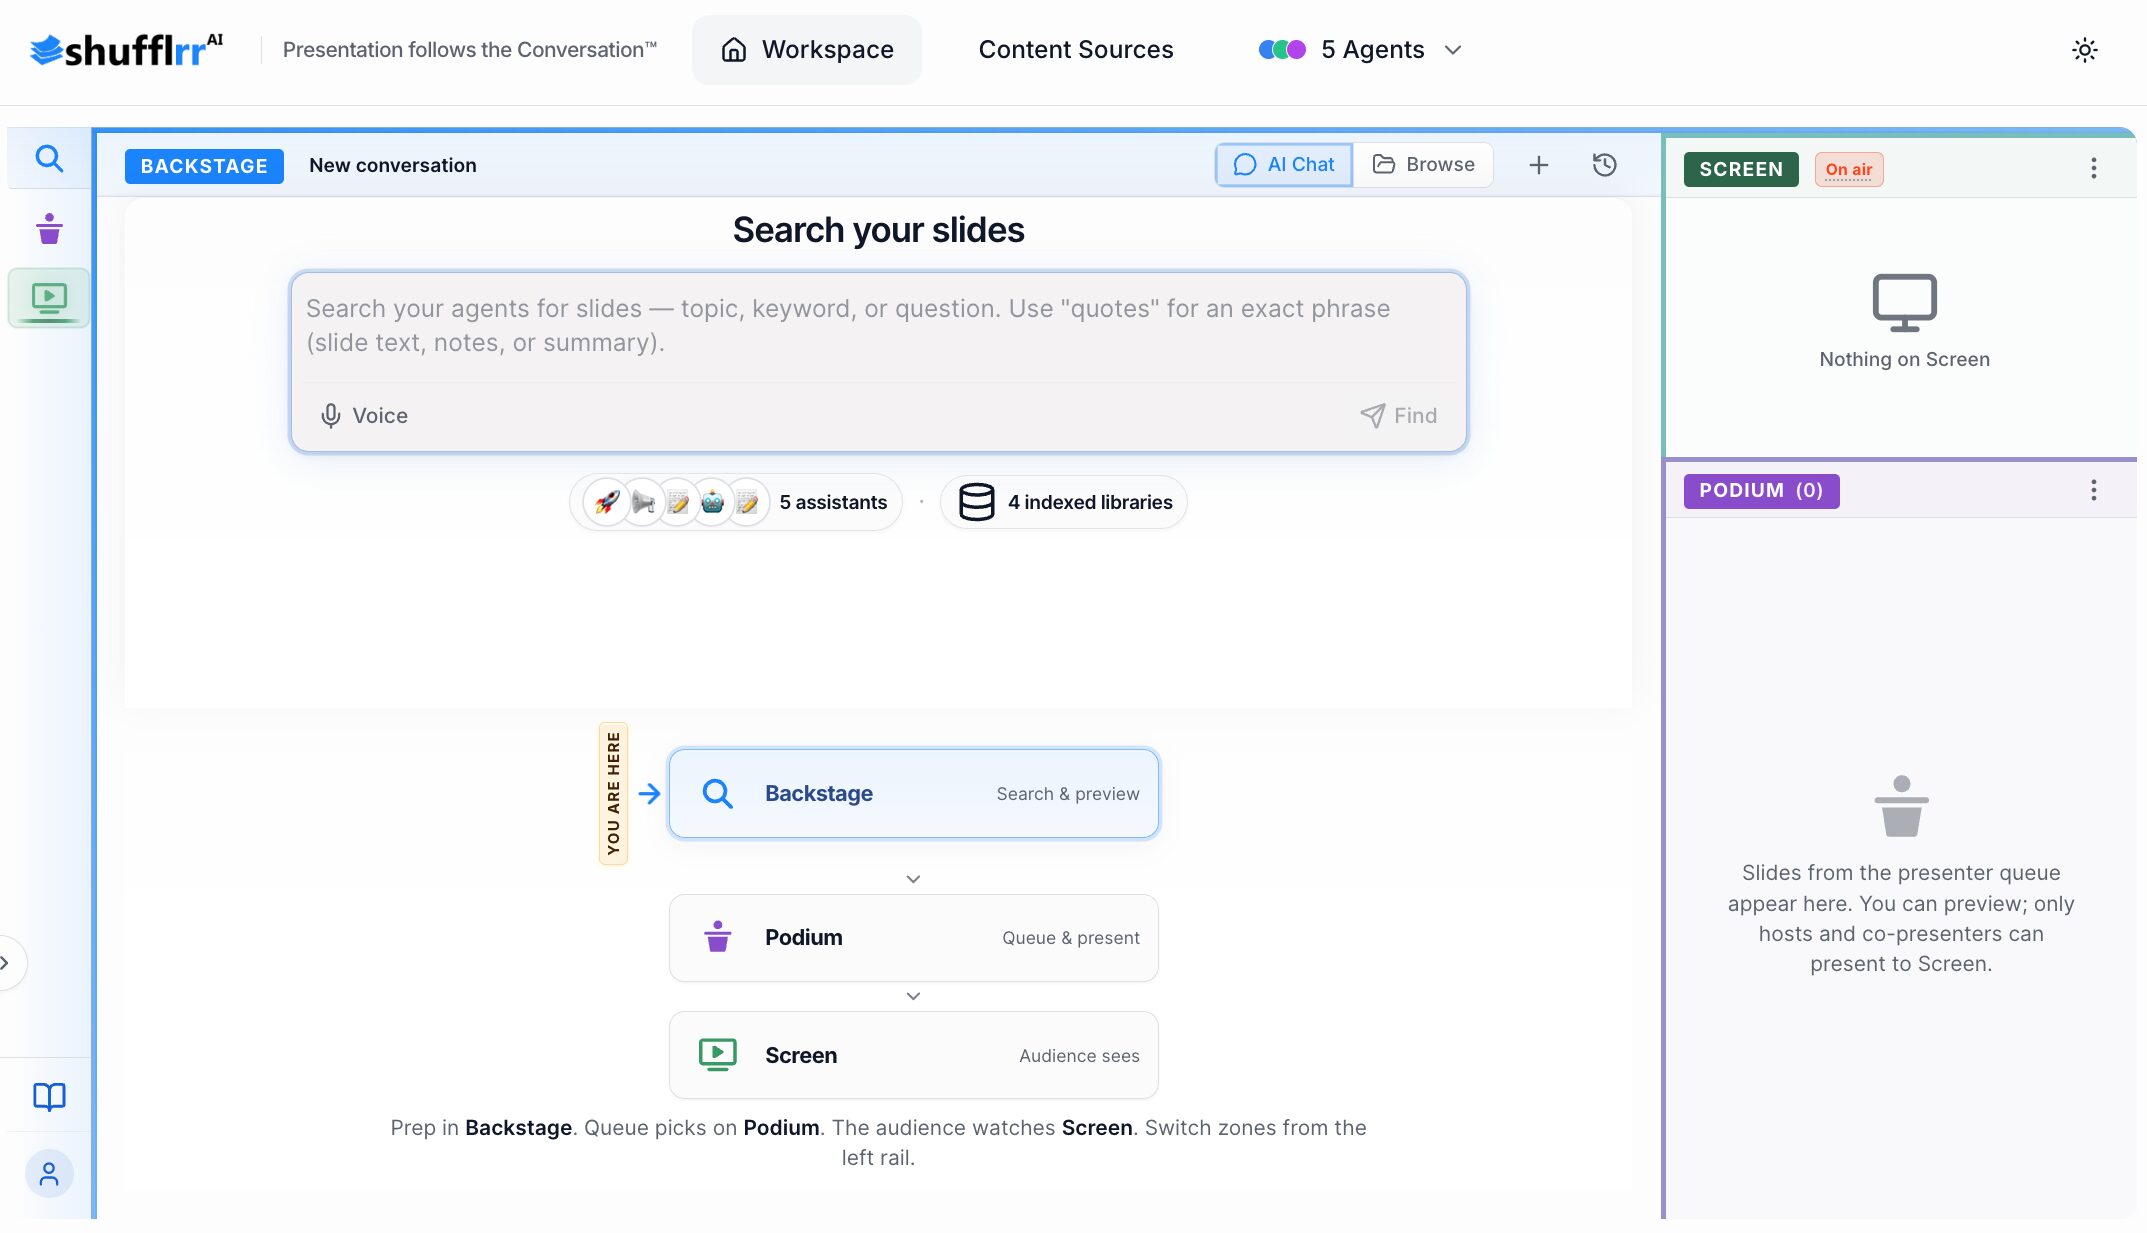Viewport: 2147px width, 1233px height.
Task: Open Podium panel three-dot menu
Action: pyautogui.click(x=2094, y=490)
